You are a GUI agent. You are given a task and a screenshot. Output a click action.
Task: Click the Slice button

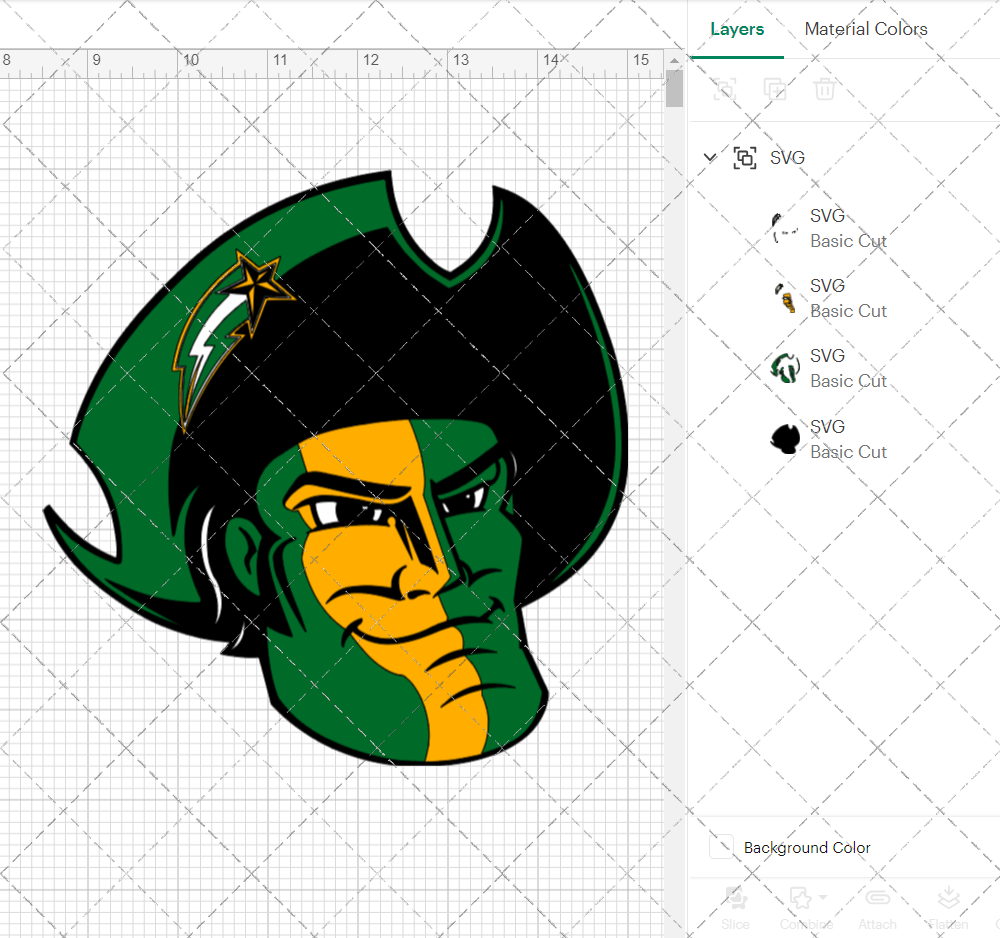(735, 908)
